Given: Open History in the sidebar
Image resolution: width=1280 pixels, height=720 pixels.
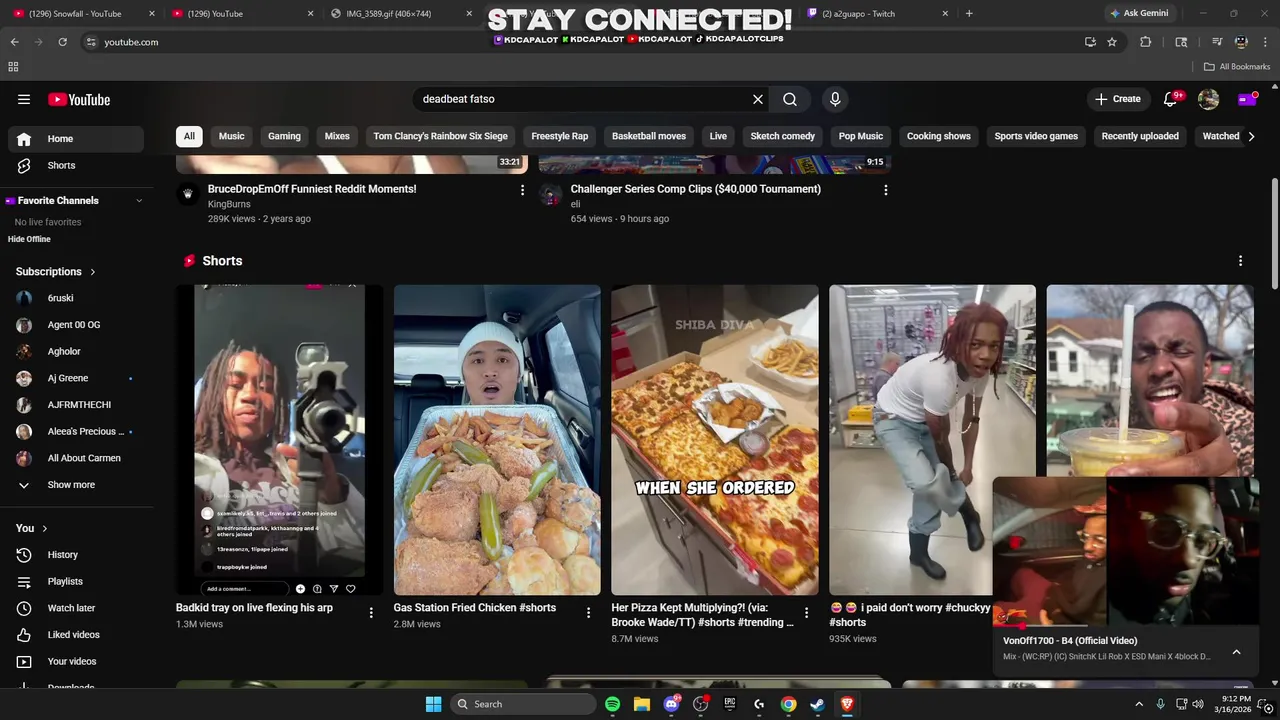Looking at the screenshot, I should [x=75, y=555].
